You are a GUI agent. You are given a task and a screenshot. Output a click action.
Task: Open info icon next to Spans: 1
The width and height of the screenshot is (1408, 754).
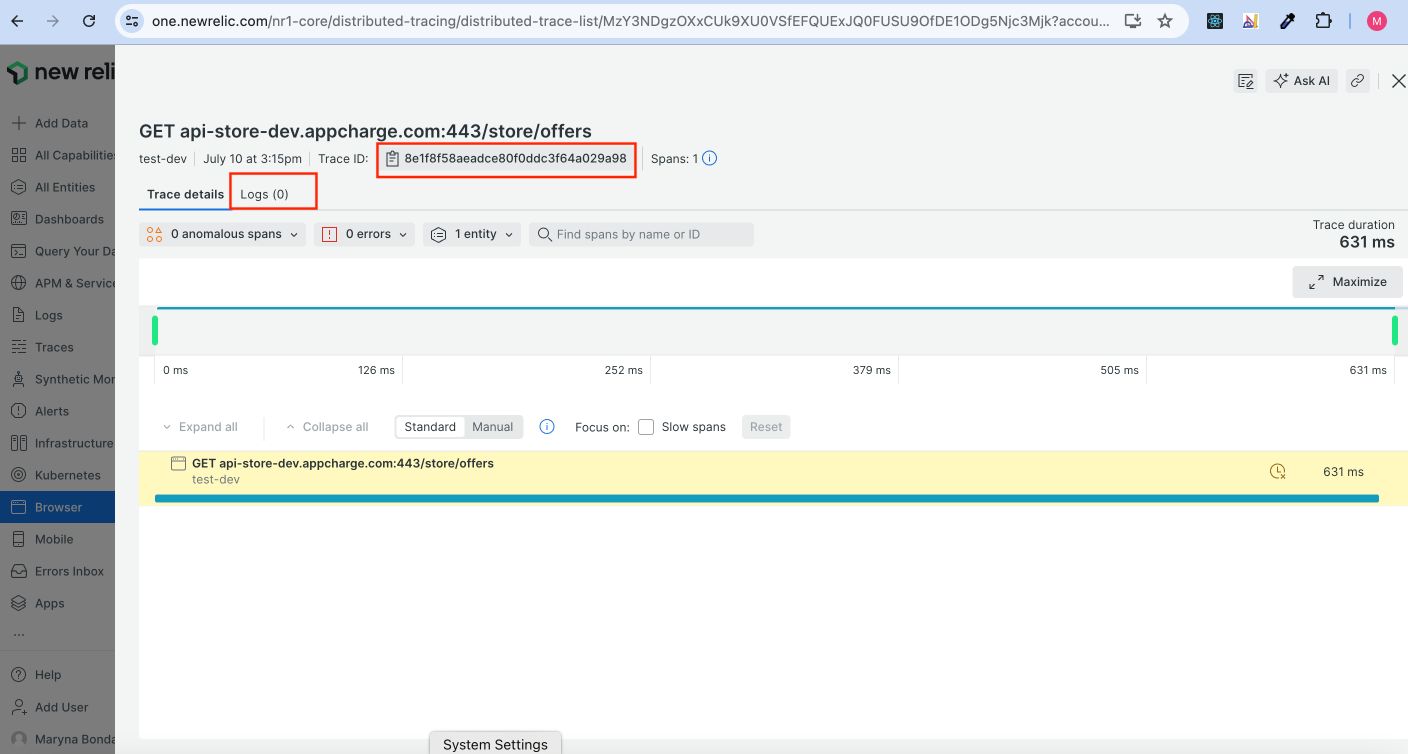pyautogui.click(x=710, y=158)
